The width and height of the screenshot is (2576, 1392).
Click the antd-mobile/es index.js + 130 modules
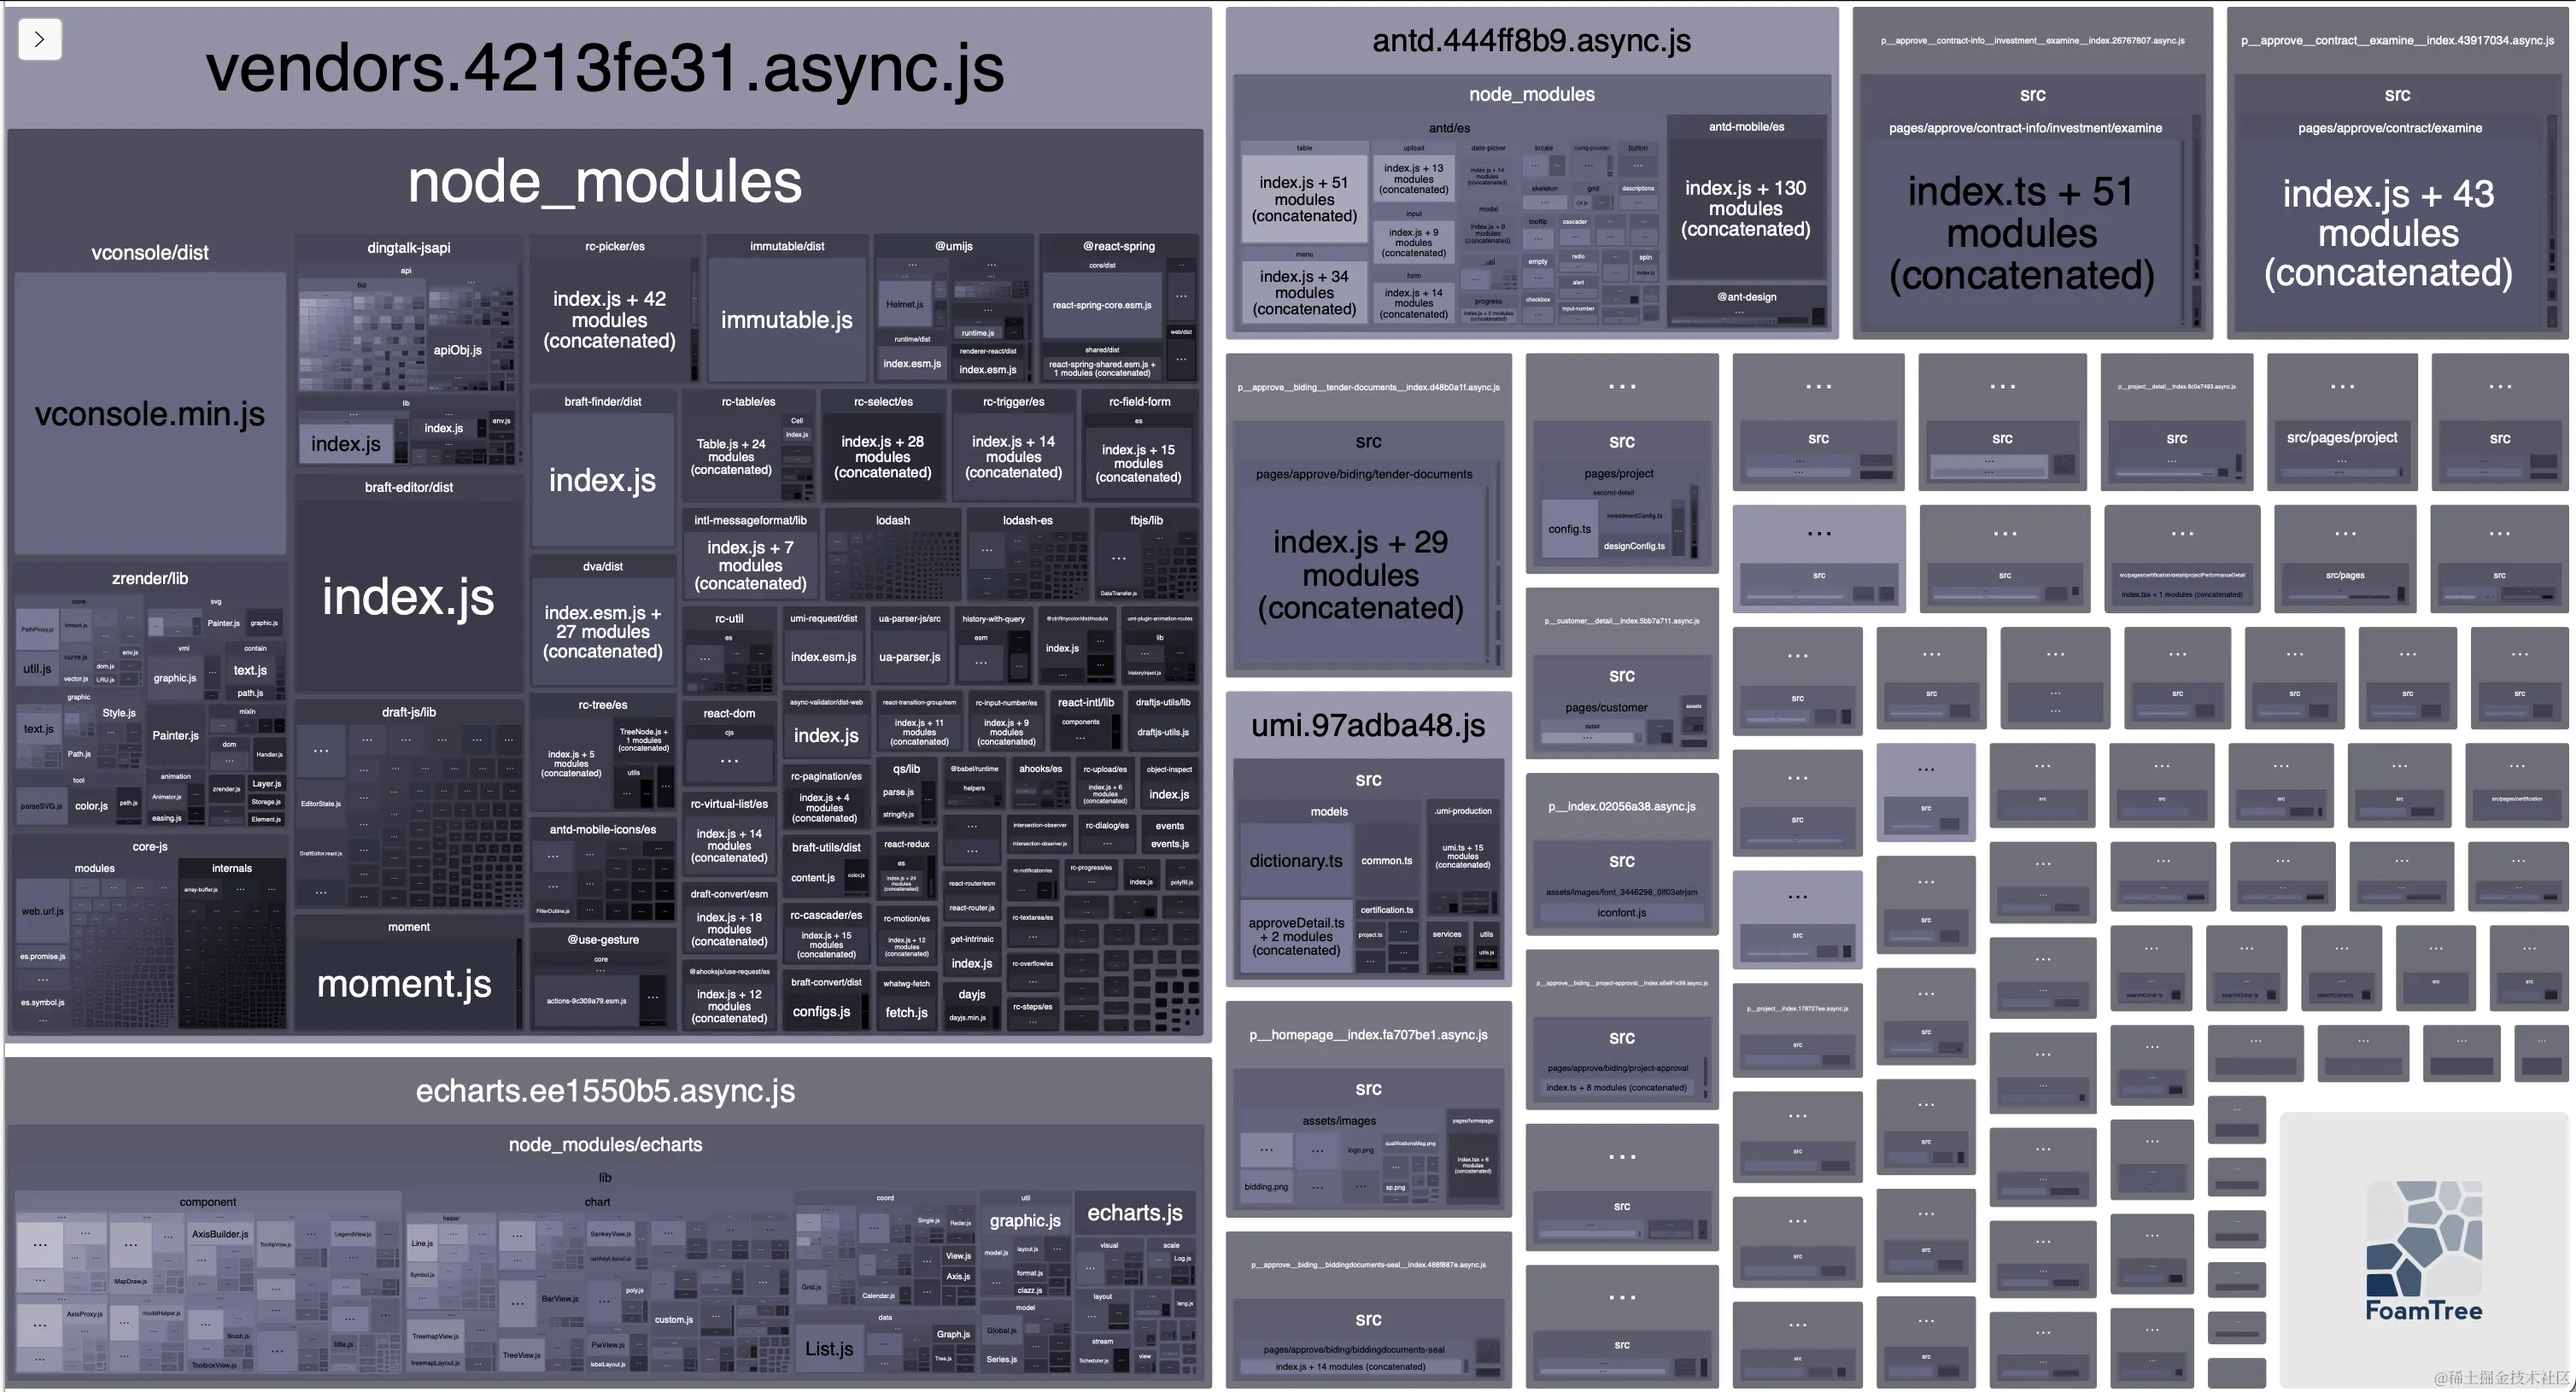(x=1745, y=208)
